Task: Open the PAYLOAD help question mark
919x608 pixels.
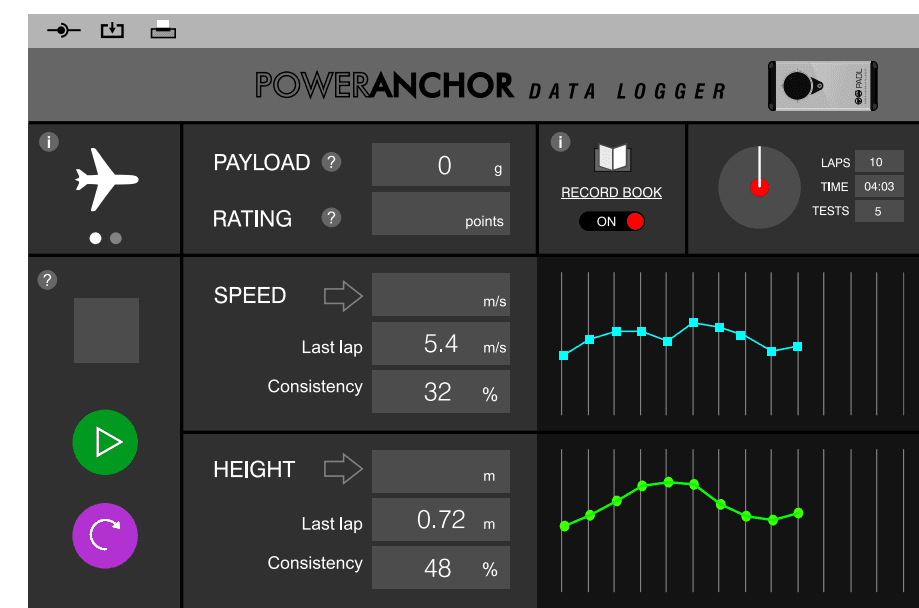Action: [331, 162]
